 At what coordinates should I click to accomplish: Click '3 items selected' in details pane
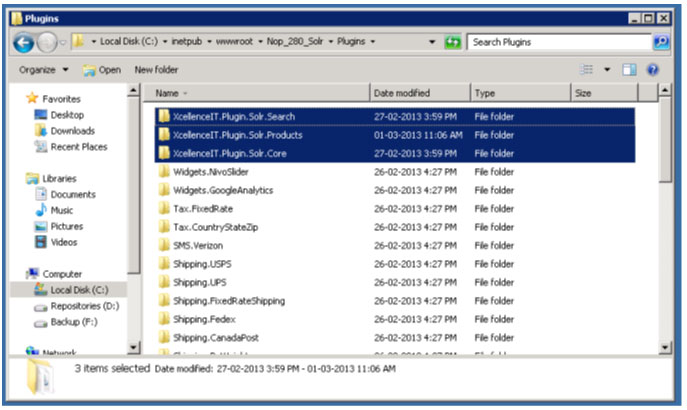(112, 368)
